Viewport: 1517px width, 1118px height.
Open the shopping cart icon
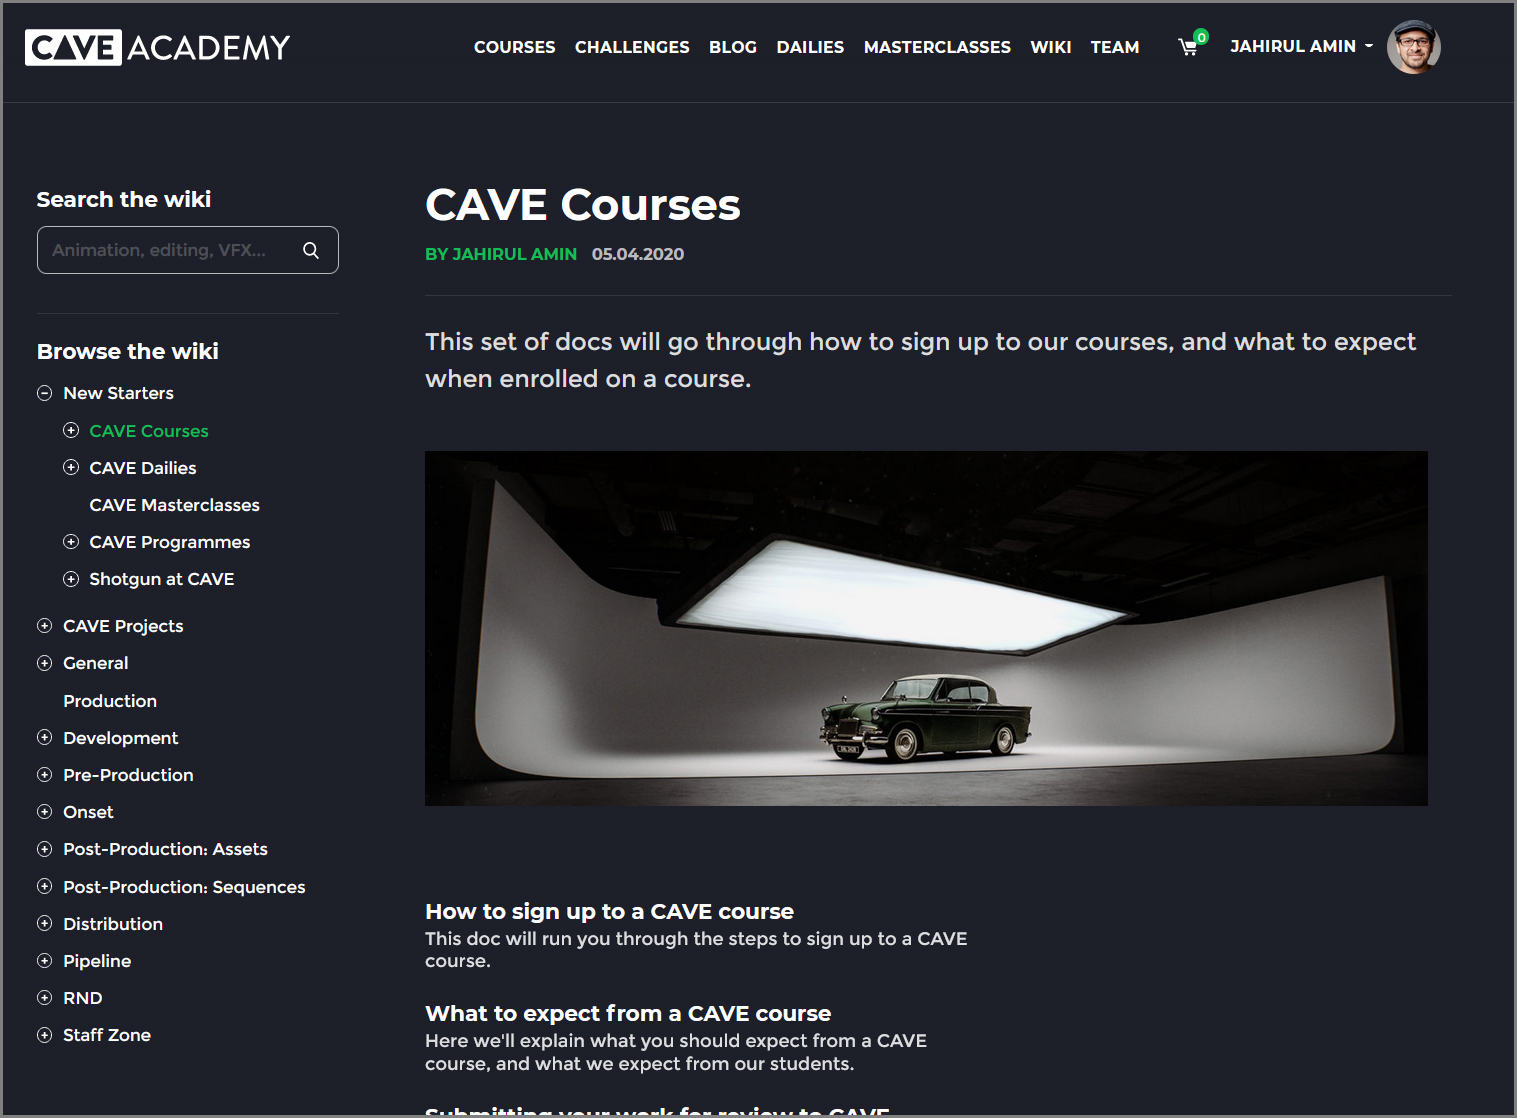pos(1188,47)
